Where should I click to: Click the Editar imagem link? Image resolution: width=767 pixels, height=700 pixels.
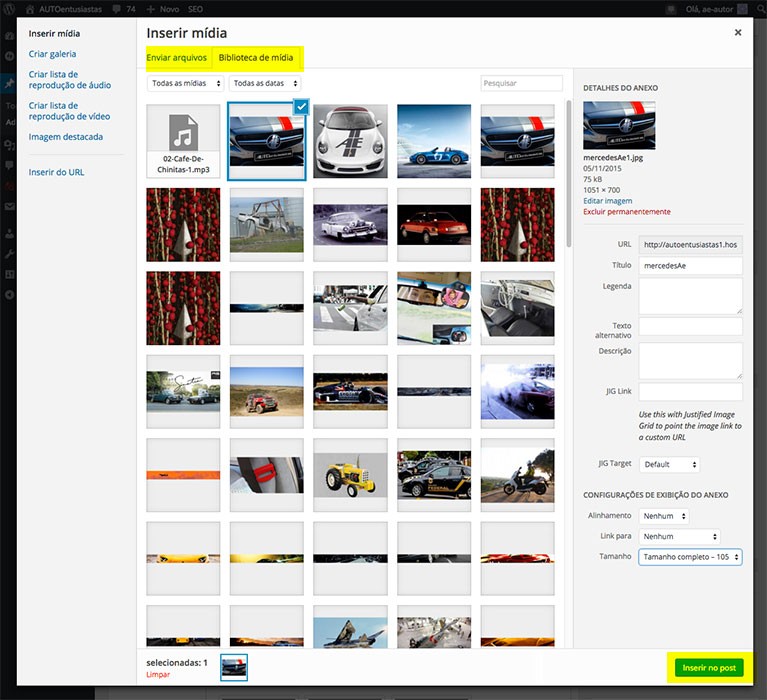point(607,201)
